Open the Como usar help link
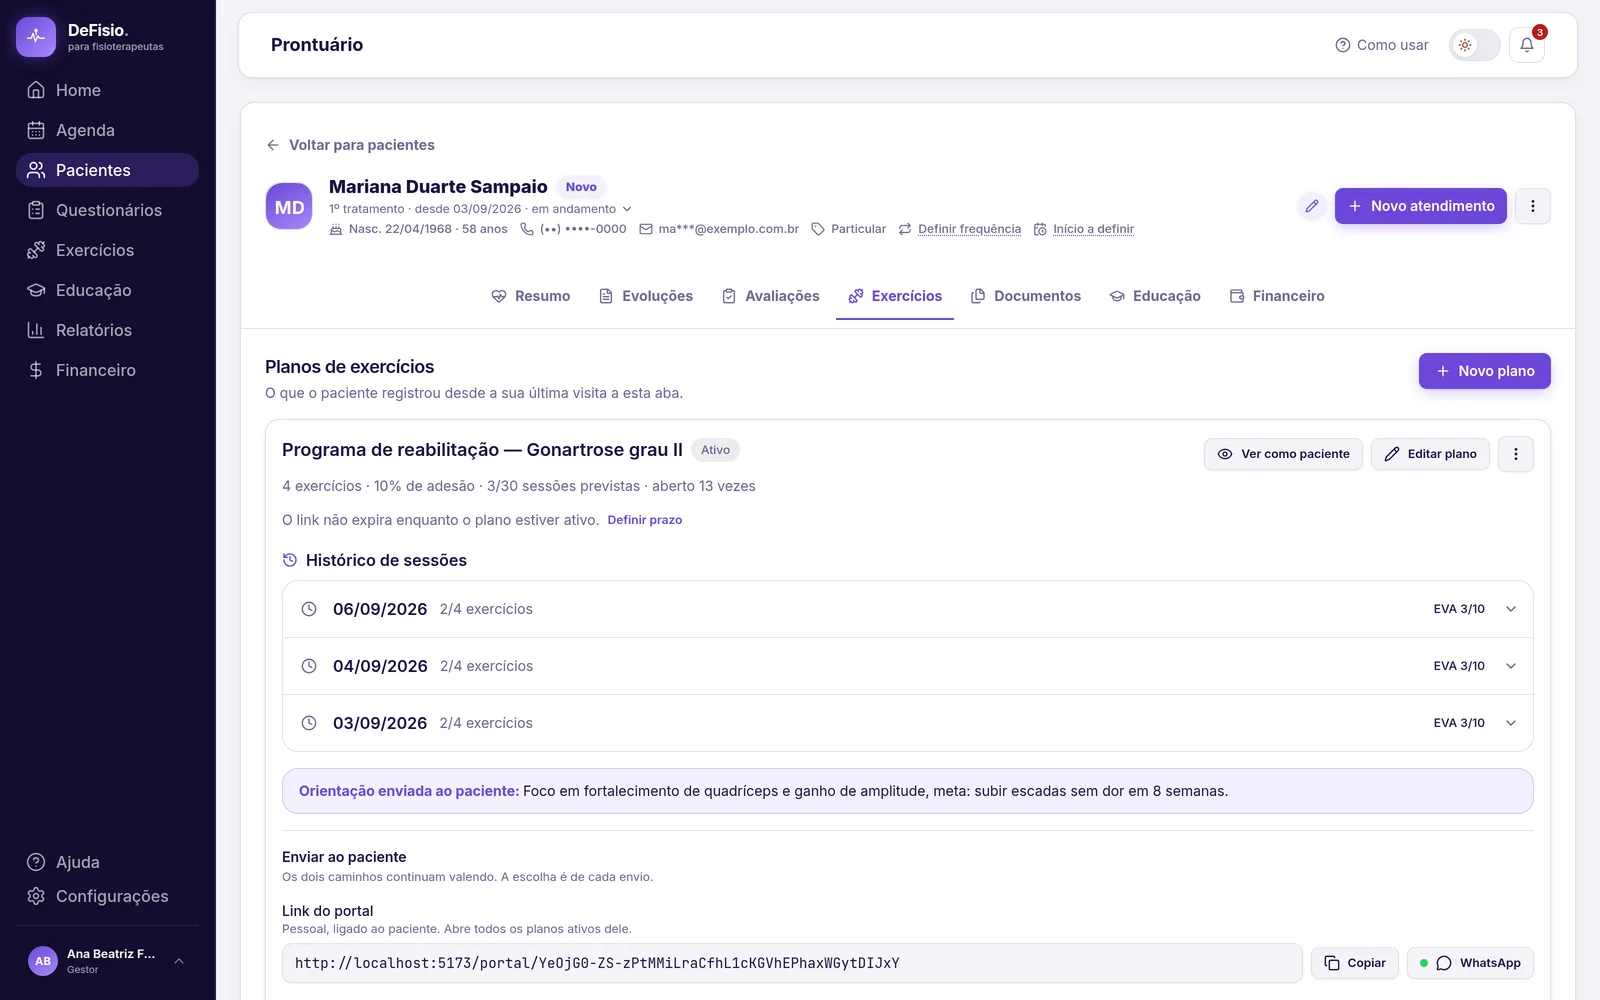Screen dimensions: 1600x1000 tap(1382, 45)
